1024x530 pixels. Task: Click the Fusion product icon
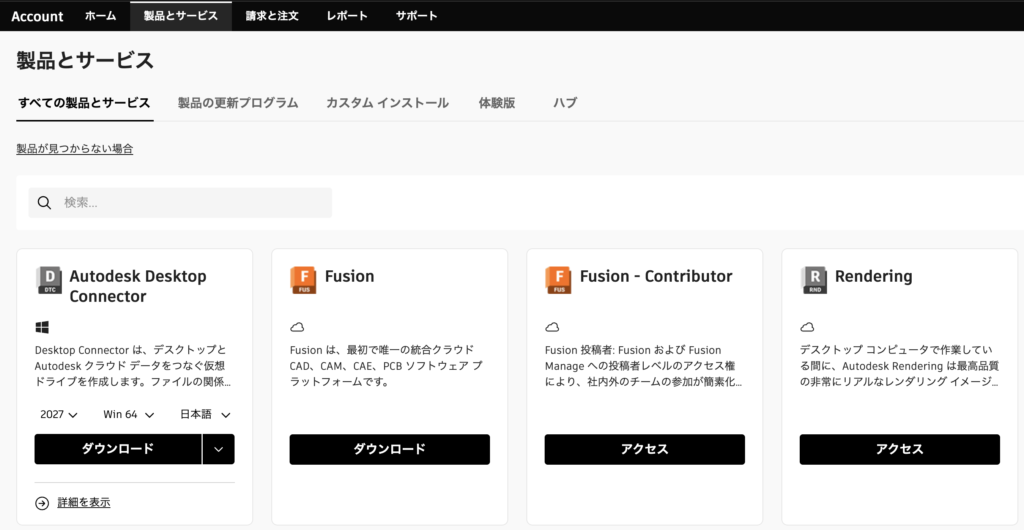click(303, 279)
